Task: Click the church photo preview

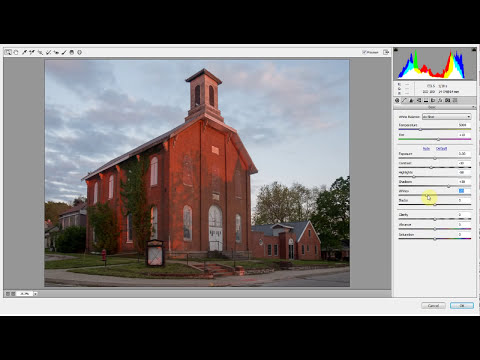Action: pos(197,173)
